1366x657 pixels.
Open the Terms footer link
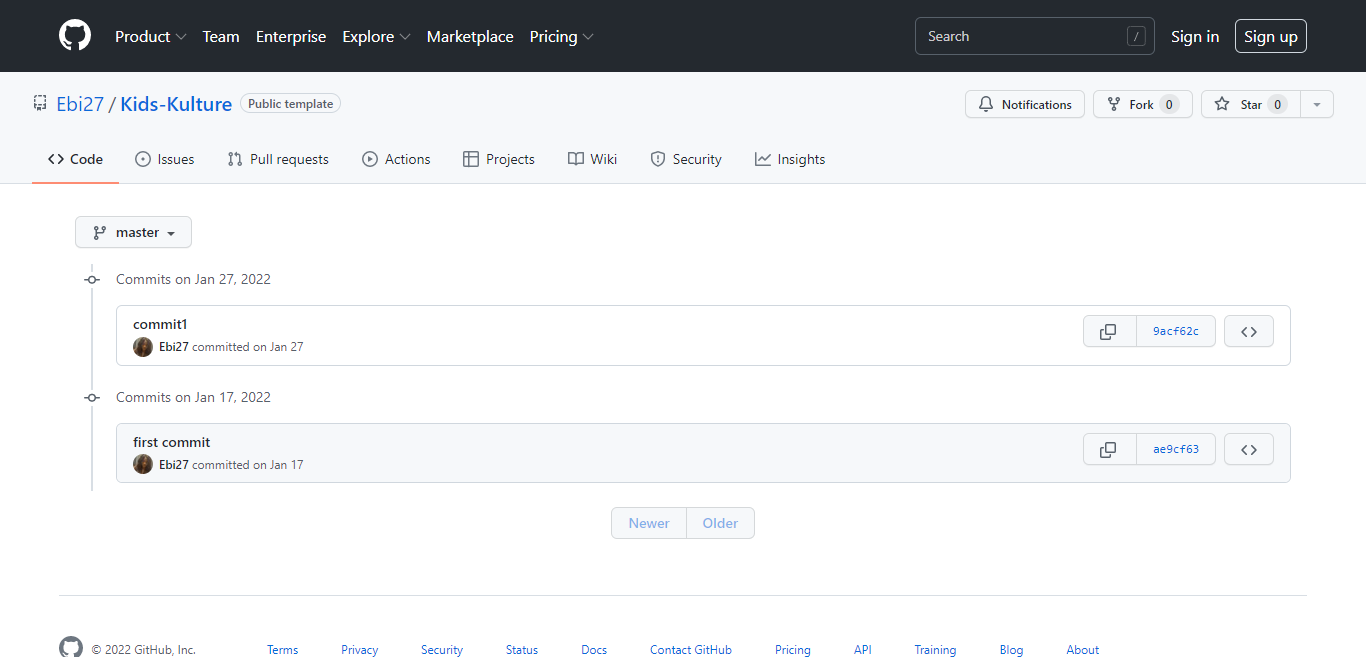[x=282, y=650]
